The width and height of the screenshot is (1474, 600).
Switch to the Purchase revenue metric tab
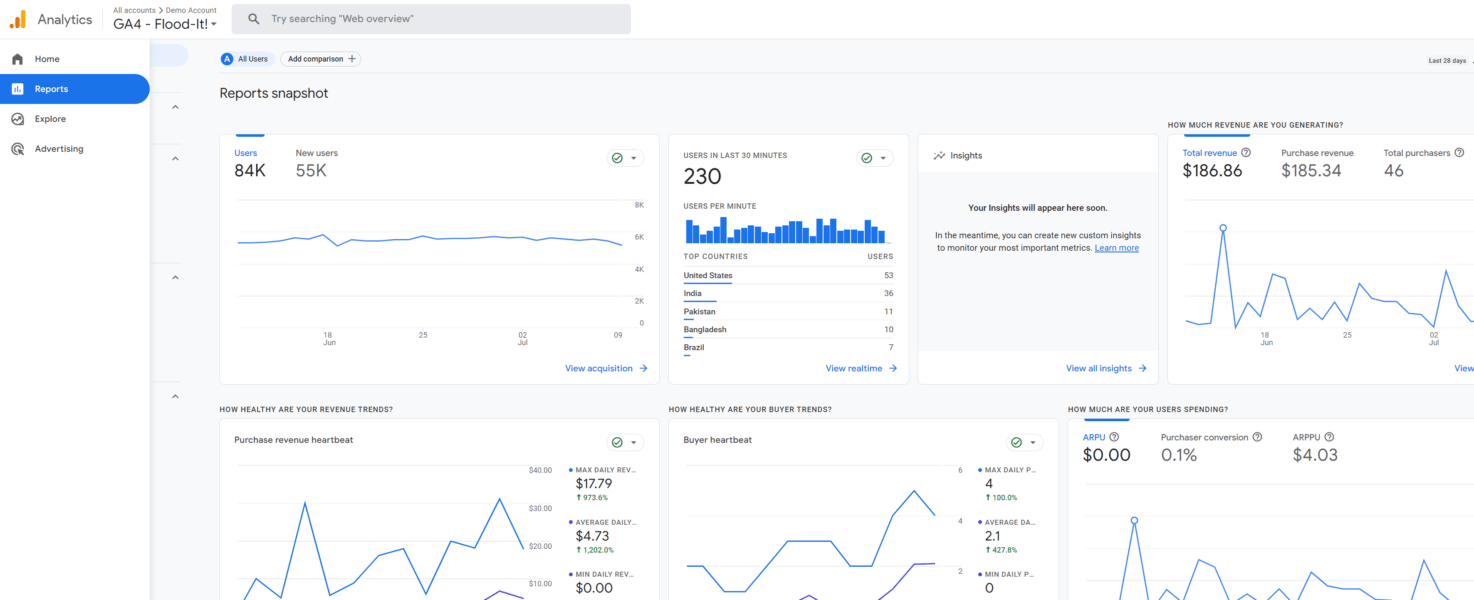pos(1317,163)
